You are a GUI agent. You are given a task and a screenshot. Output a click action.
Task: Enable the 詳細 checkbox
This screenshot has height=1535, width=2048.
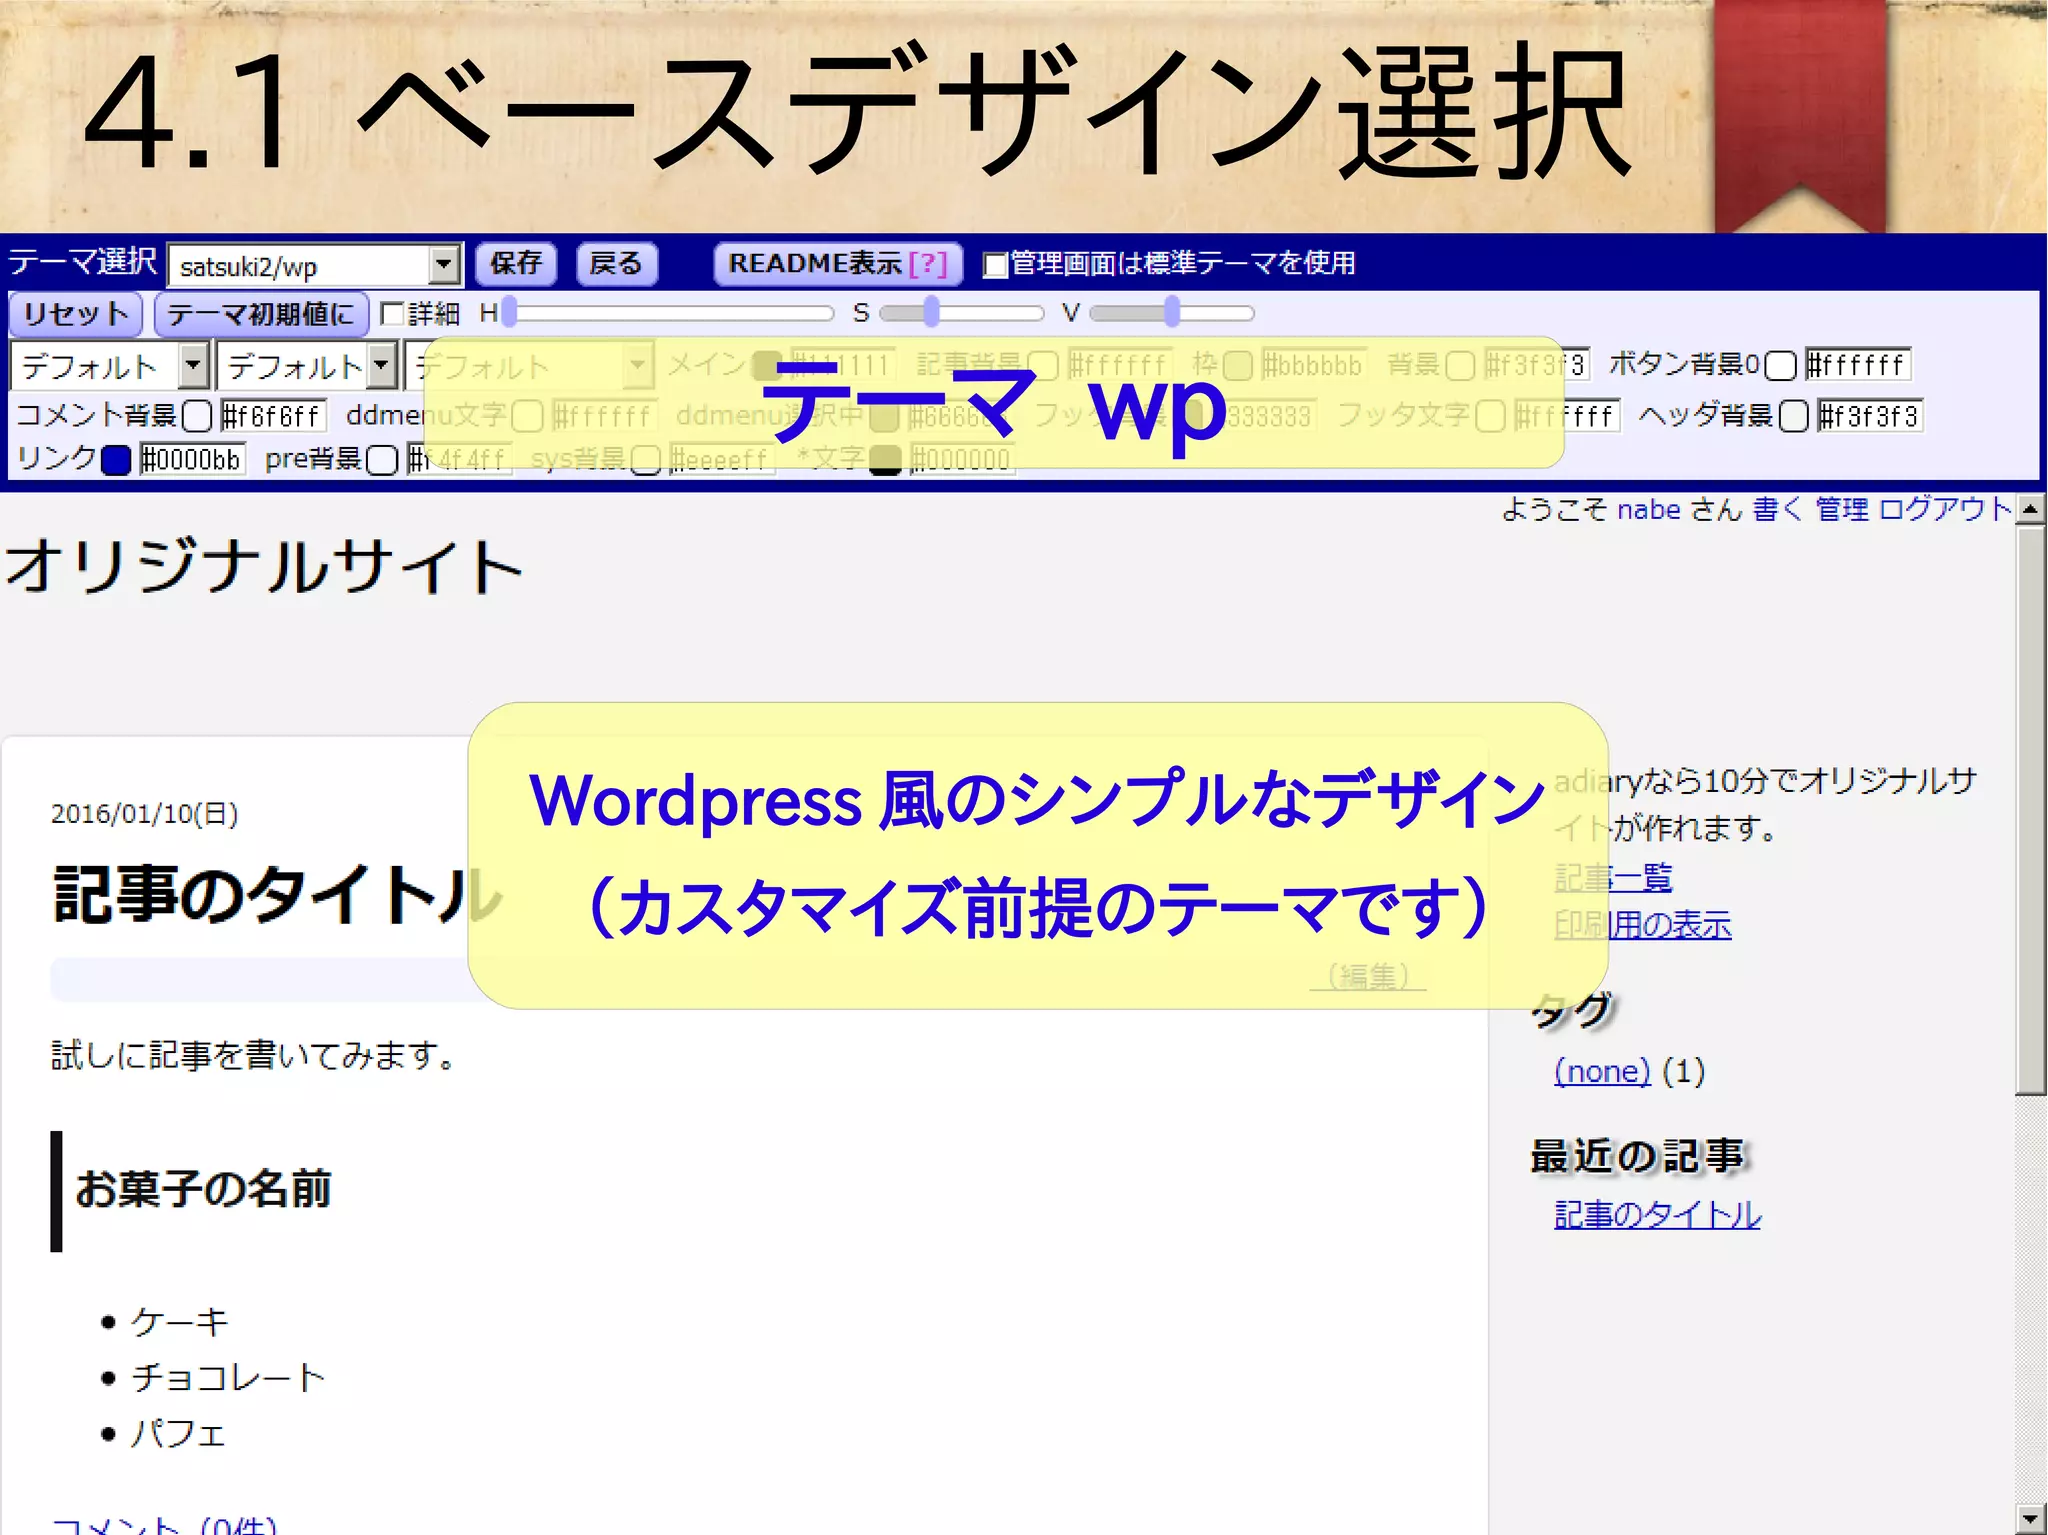pyautogui.click(x=393, y=314)
